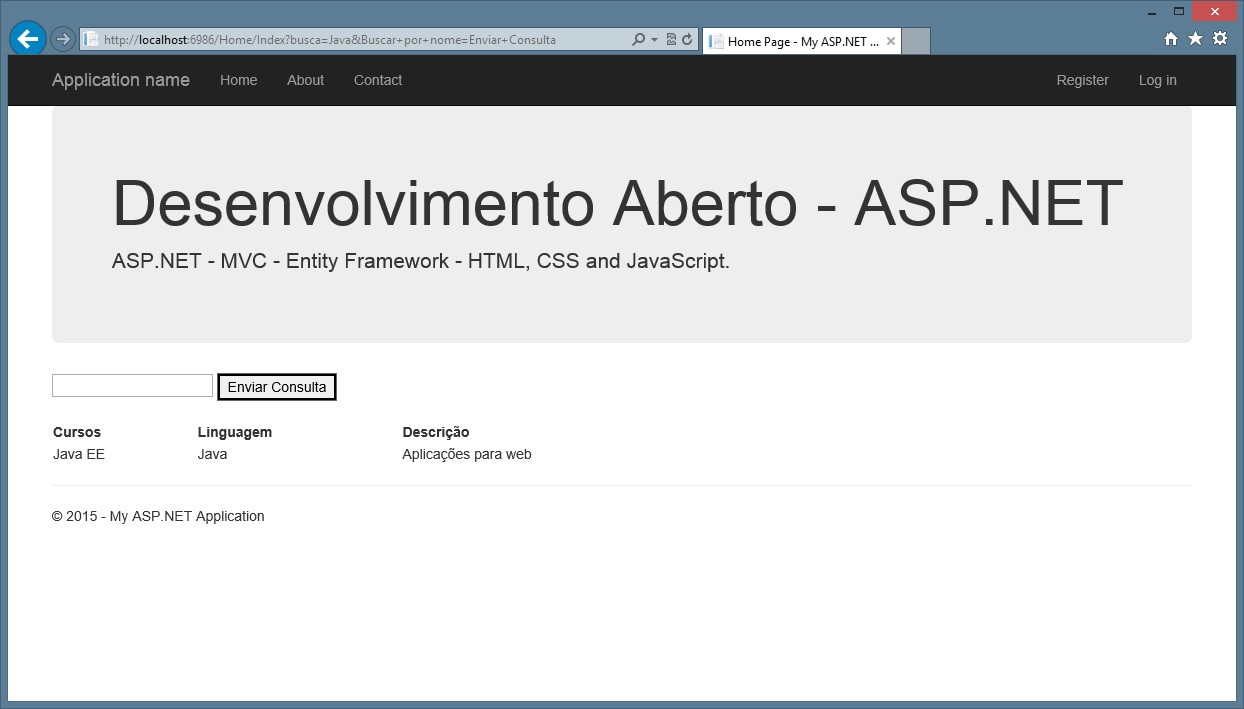This screenshot has width=1244, height=709.
Task: Click the Application name brand link
Action: [121, 80]
